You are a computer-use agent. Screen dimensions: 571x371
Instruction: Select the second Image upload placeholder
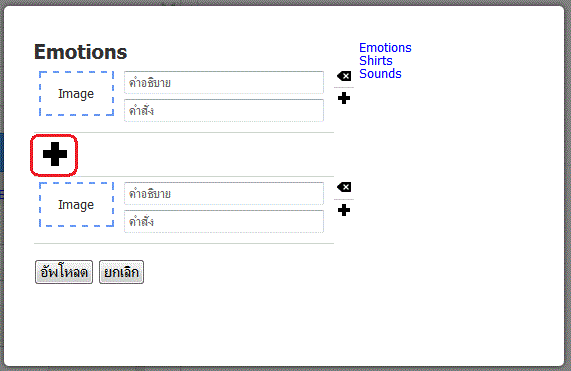click(x=76, y=205)
